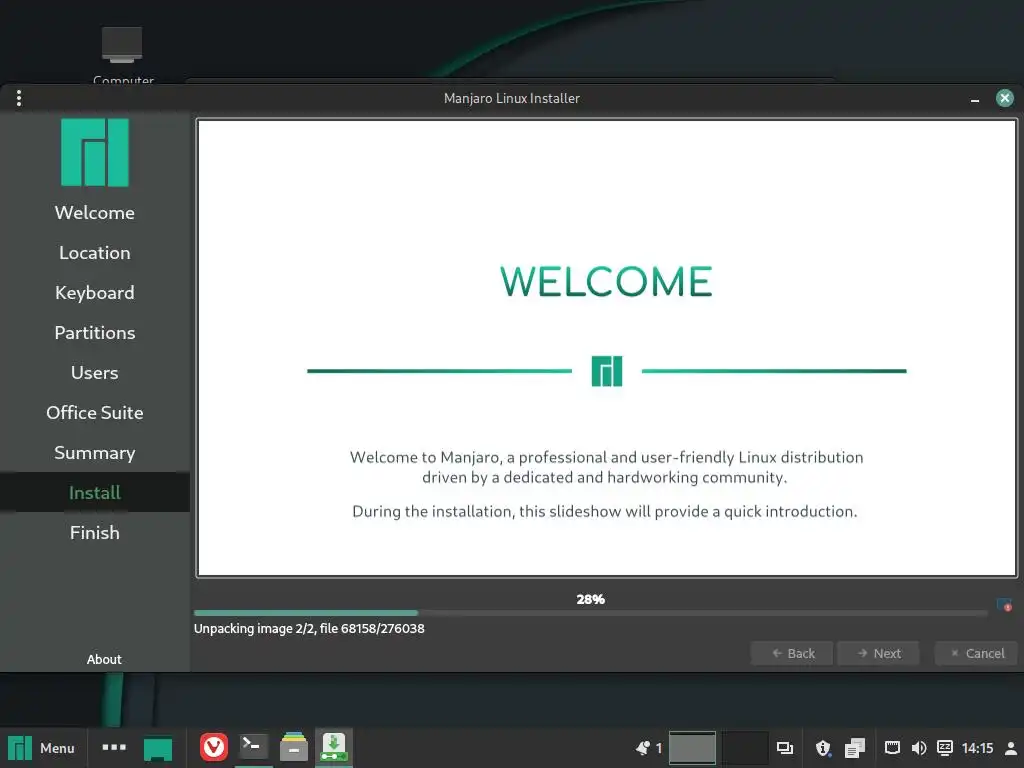Open the volume control in the tray
The image size is (1024, 768).
point(919,748)
